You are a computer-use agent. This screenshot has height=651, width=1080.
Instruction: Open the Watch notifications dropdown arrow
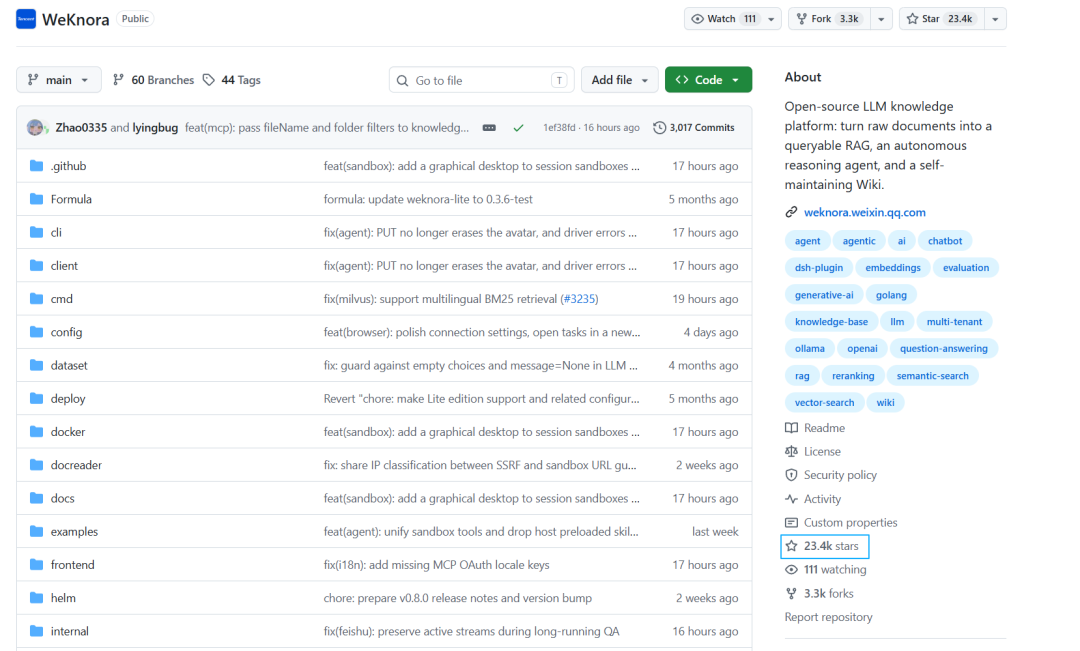click(x=771, y=19)
